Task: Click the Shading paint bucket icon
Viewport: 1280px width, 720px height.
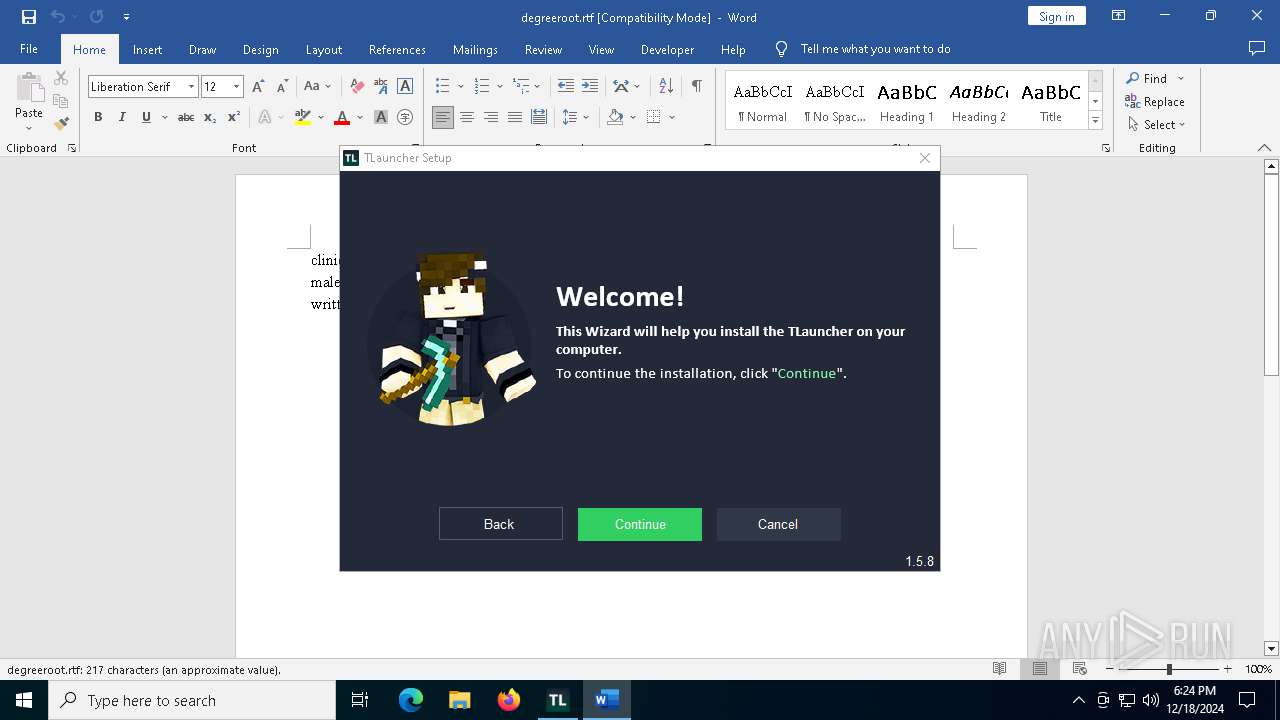Action: [615, 117]
